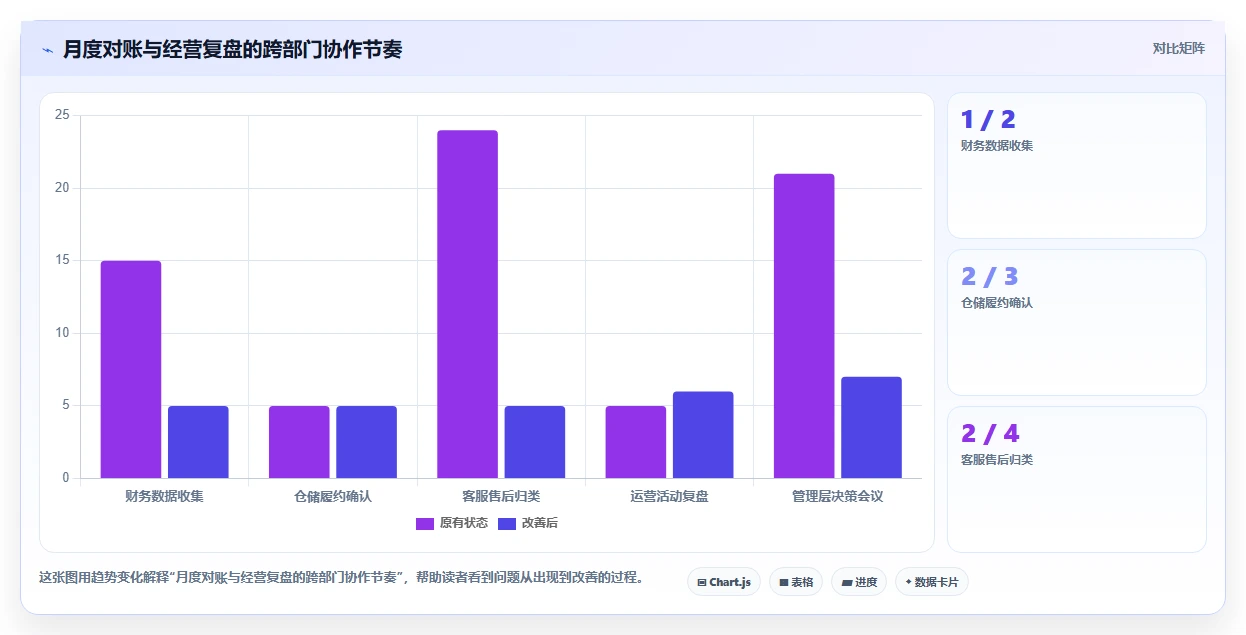Click the icon inside the Chart.js chip

pos(702,582)
